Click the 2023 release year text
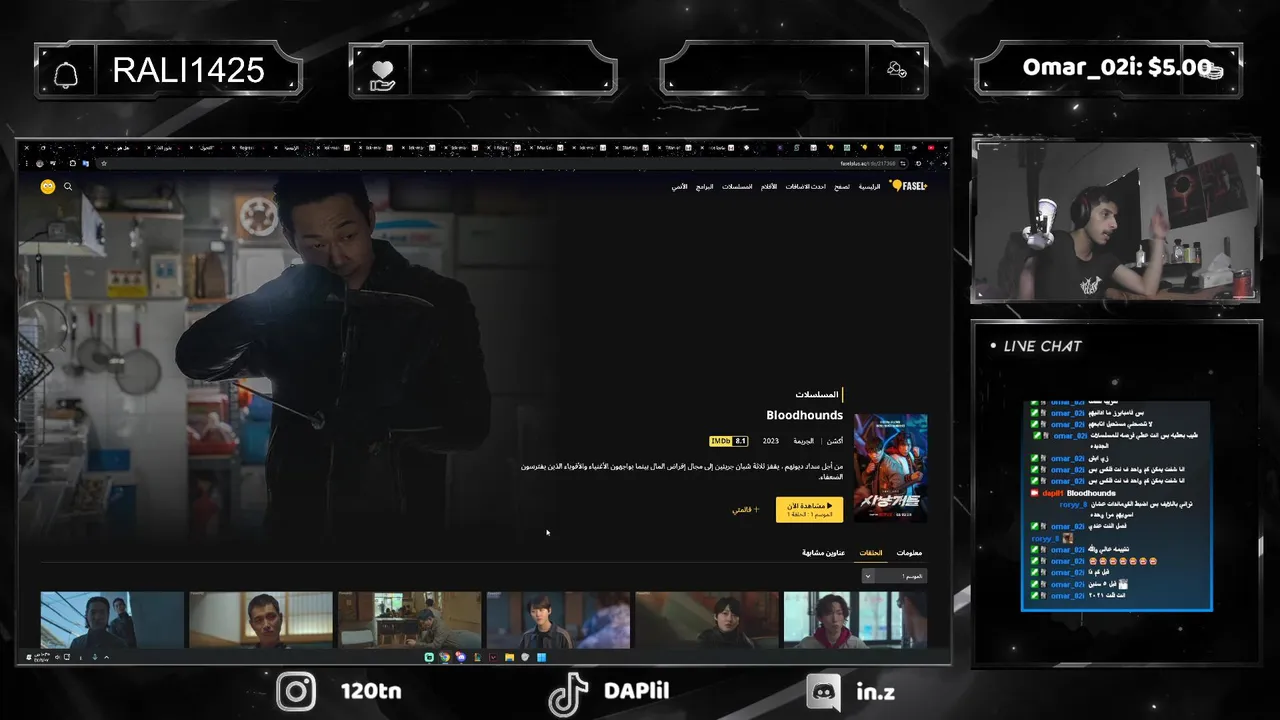 (770, 441)
